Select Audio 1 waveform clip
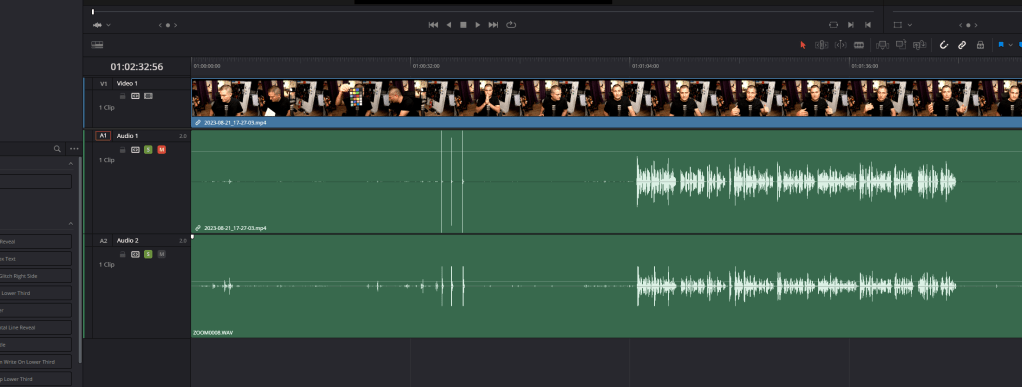 (606, 181)
